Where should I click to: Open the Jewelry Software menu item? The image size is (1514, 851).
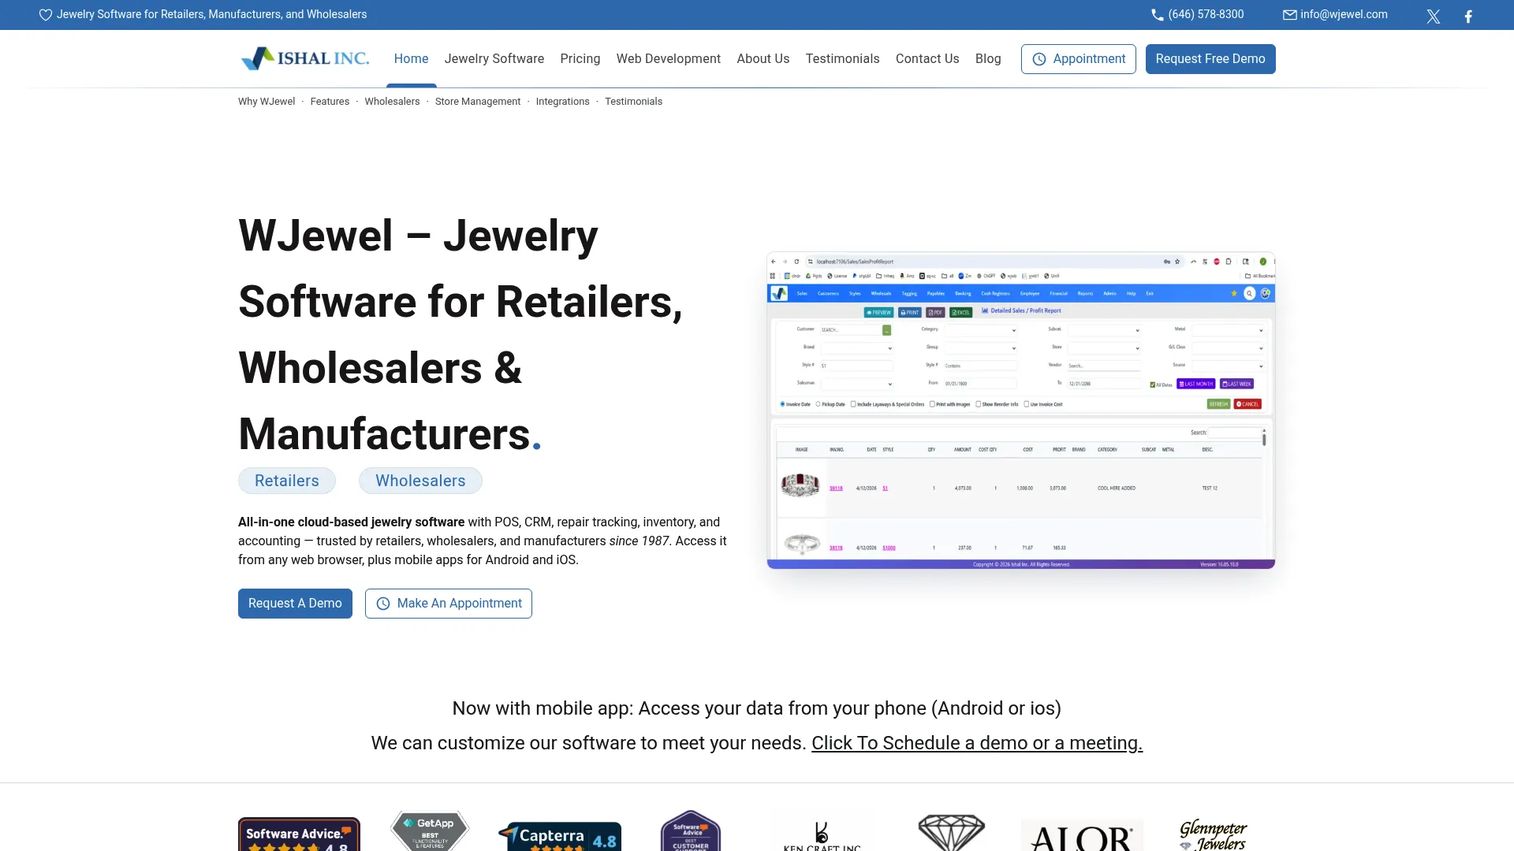(494, 59)
